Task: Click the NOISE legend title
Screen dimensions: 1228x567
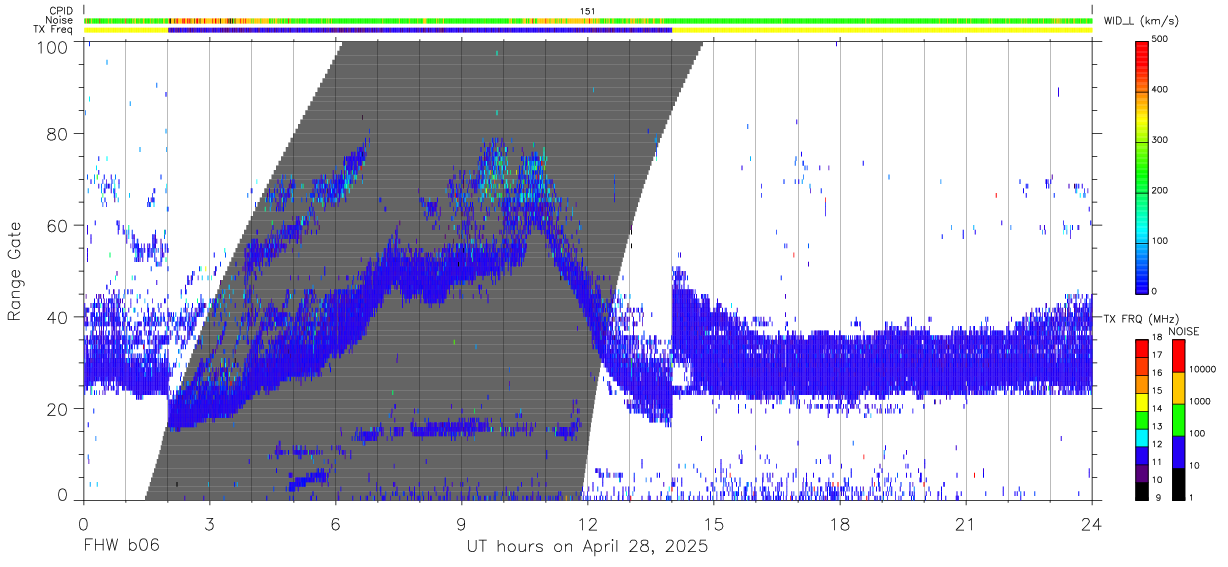Action: [1185, 331]
